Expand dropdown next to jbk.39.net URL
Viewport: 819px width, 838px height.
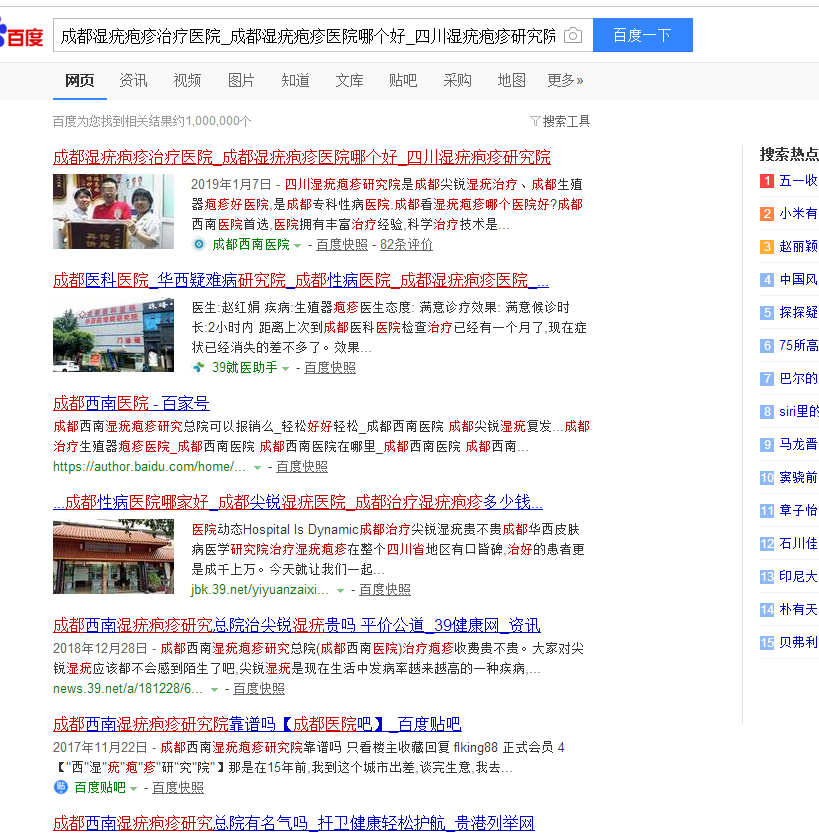click(x=340, y=591)
